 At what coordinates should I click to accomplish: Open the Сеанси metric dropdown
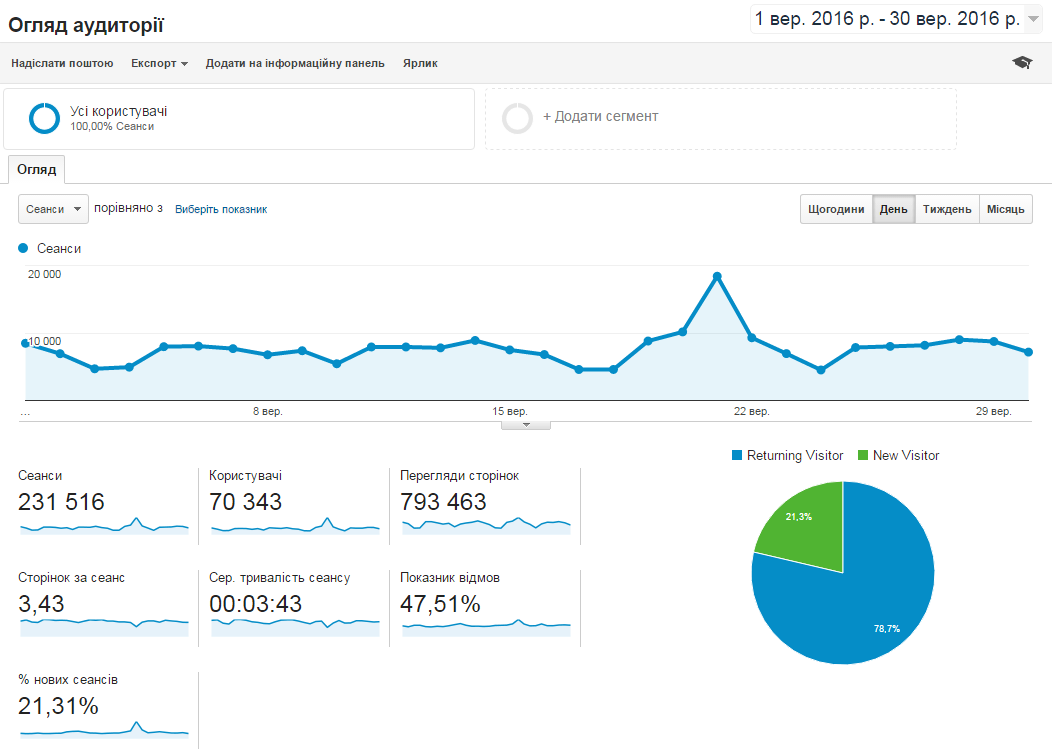(53, 209)
